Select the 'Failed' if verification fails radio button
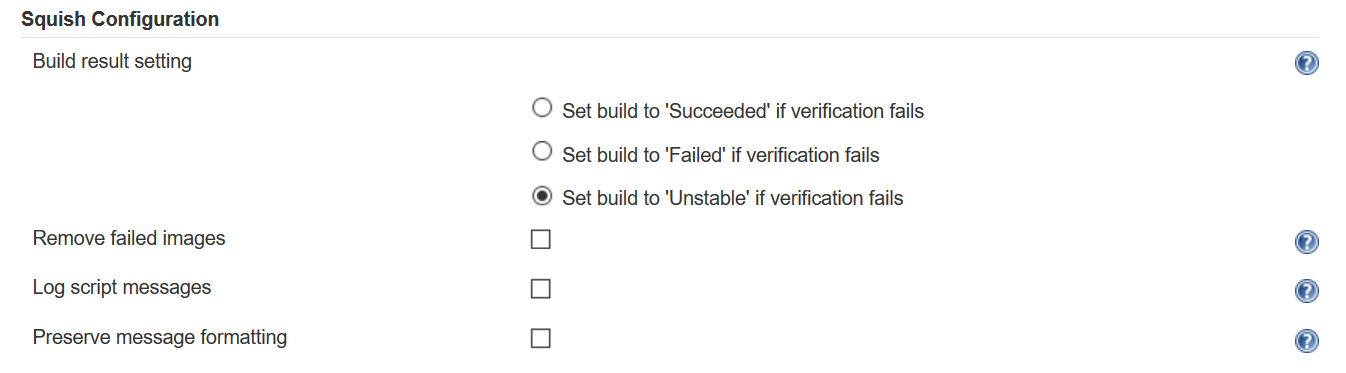Viewport: 1346px width, 373px height. (541, 151)
